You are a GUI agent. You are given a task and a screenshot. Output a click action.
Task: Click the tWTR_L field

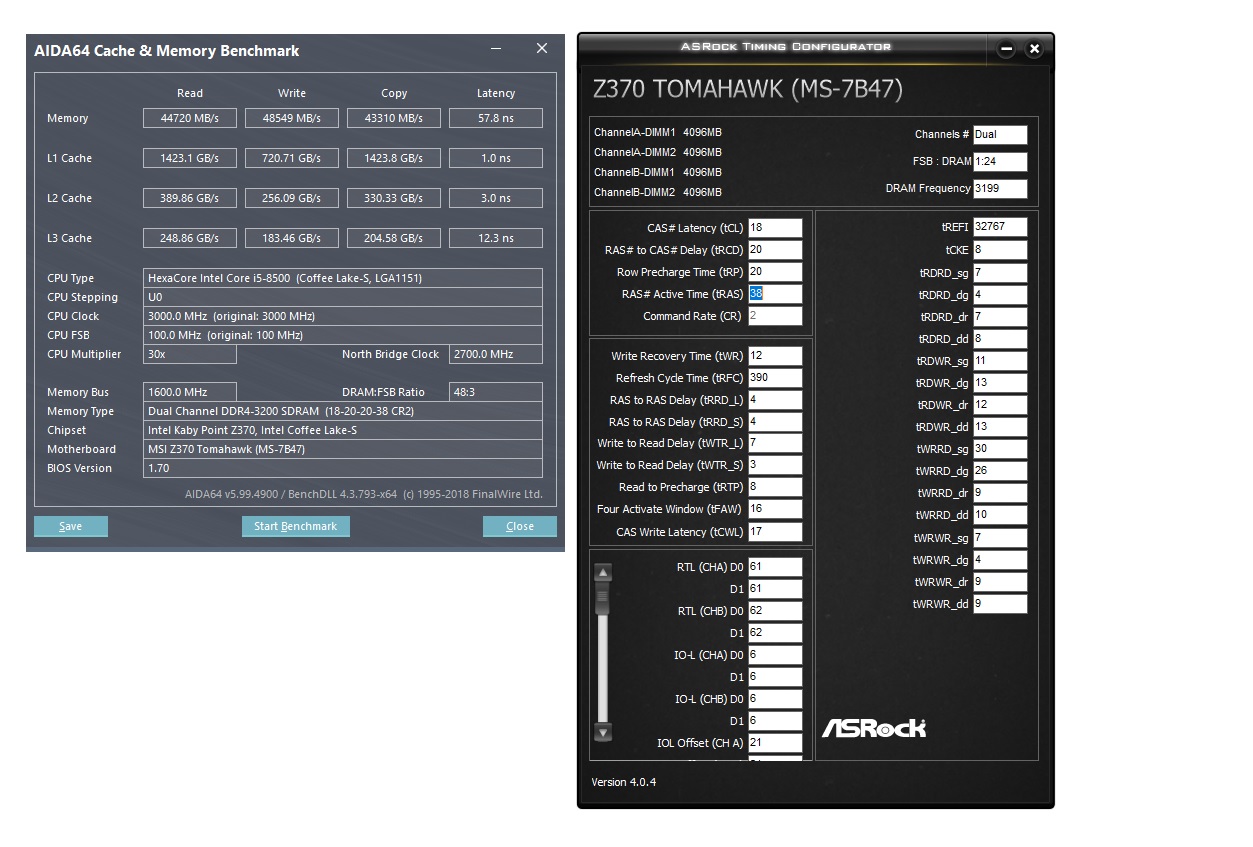tap(775, 443)
